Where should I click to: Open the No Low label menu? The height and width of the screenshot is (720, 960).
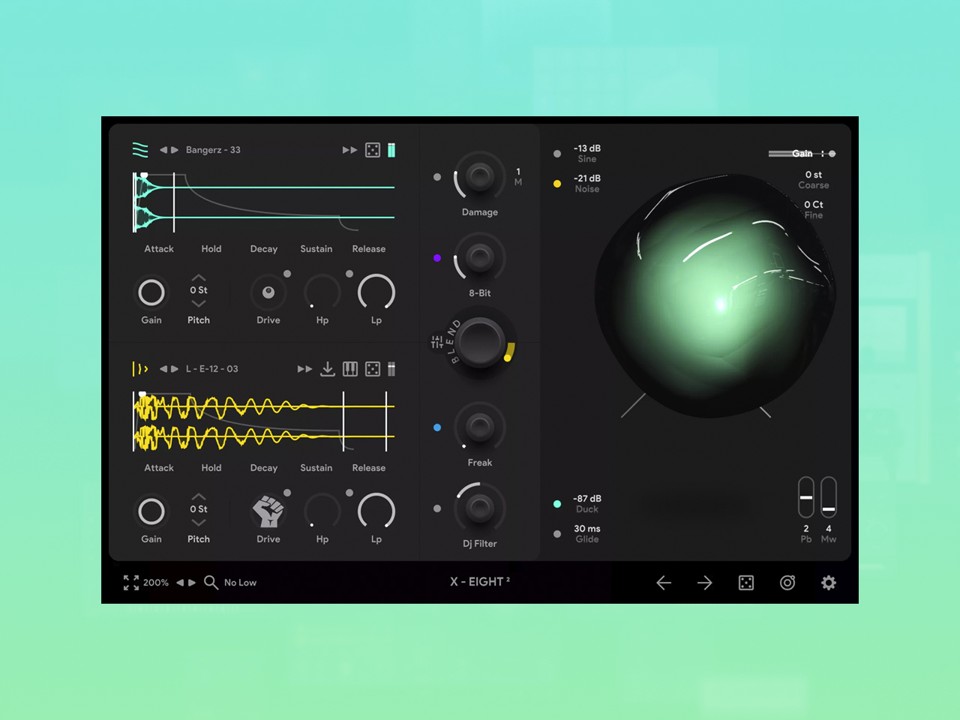click(x=240, y=582)
